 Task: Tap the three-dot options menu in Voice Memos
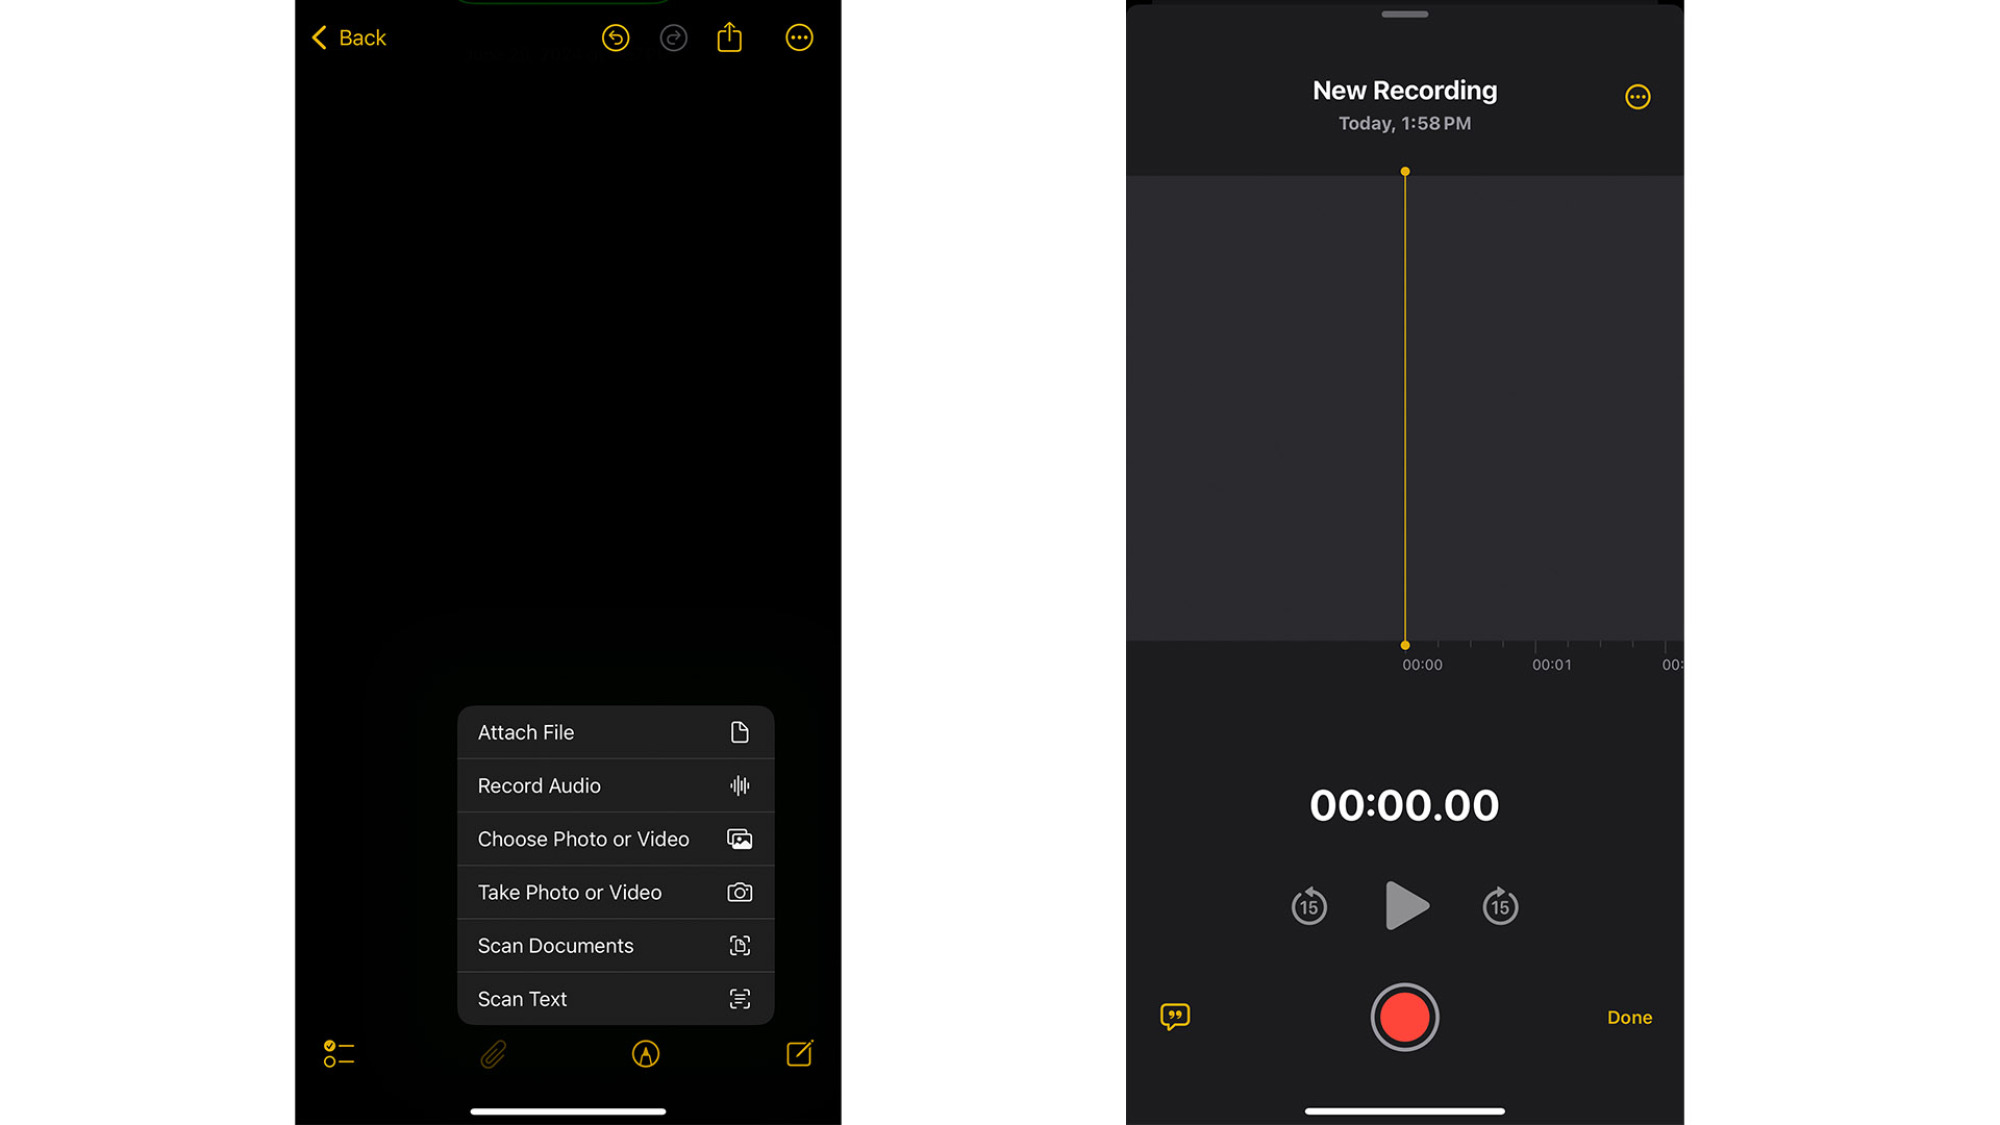tap(1636, 96)
